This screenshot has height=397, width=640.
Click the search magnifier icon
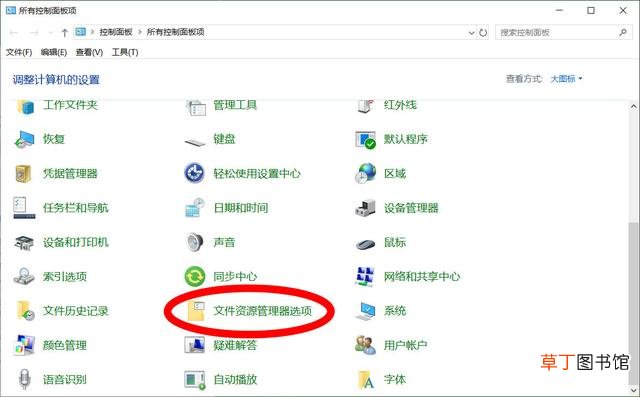click(x=623, y=32)
